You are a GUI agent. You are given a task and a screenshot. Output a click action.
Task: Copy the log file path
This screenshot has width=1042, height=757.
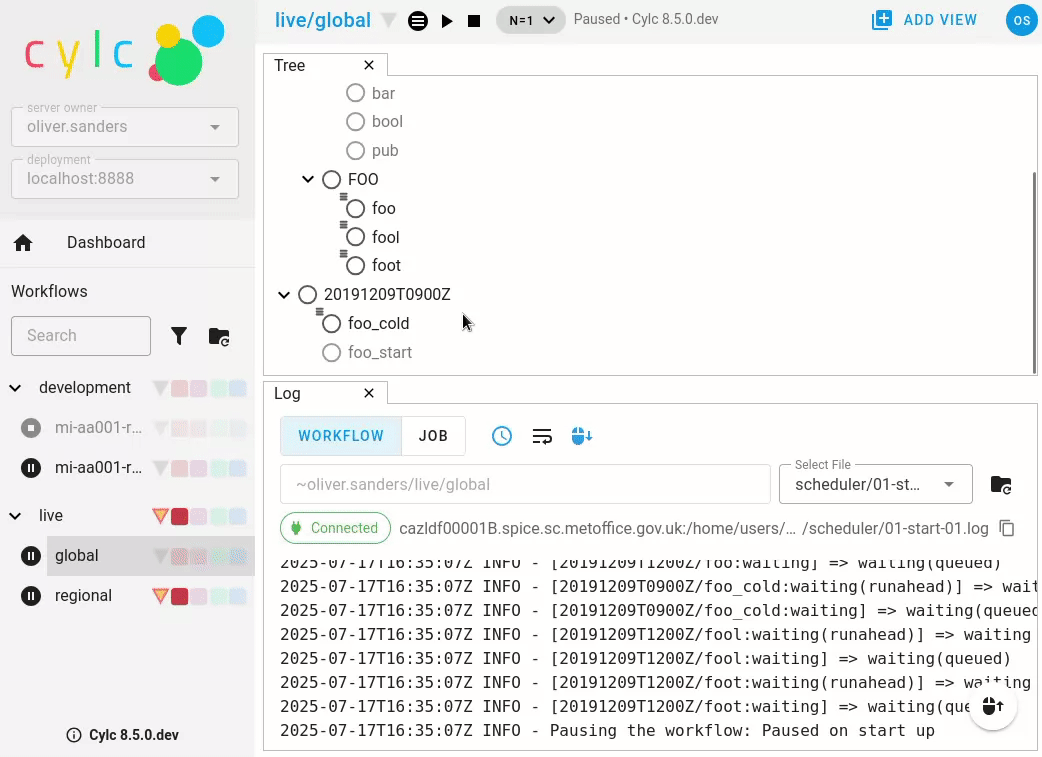(1007, 528)
